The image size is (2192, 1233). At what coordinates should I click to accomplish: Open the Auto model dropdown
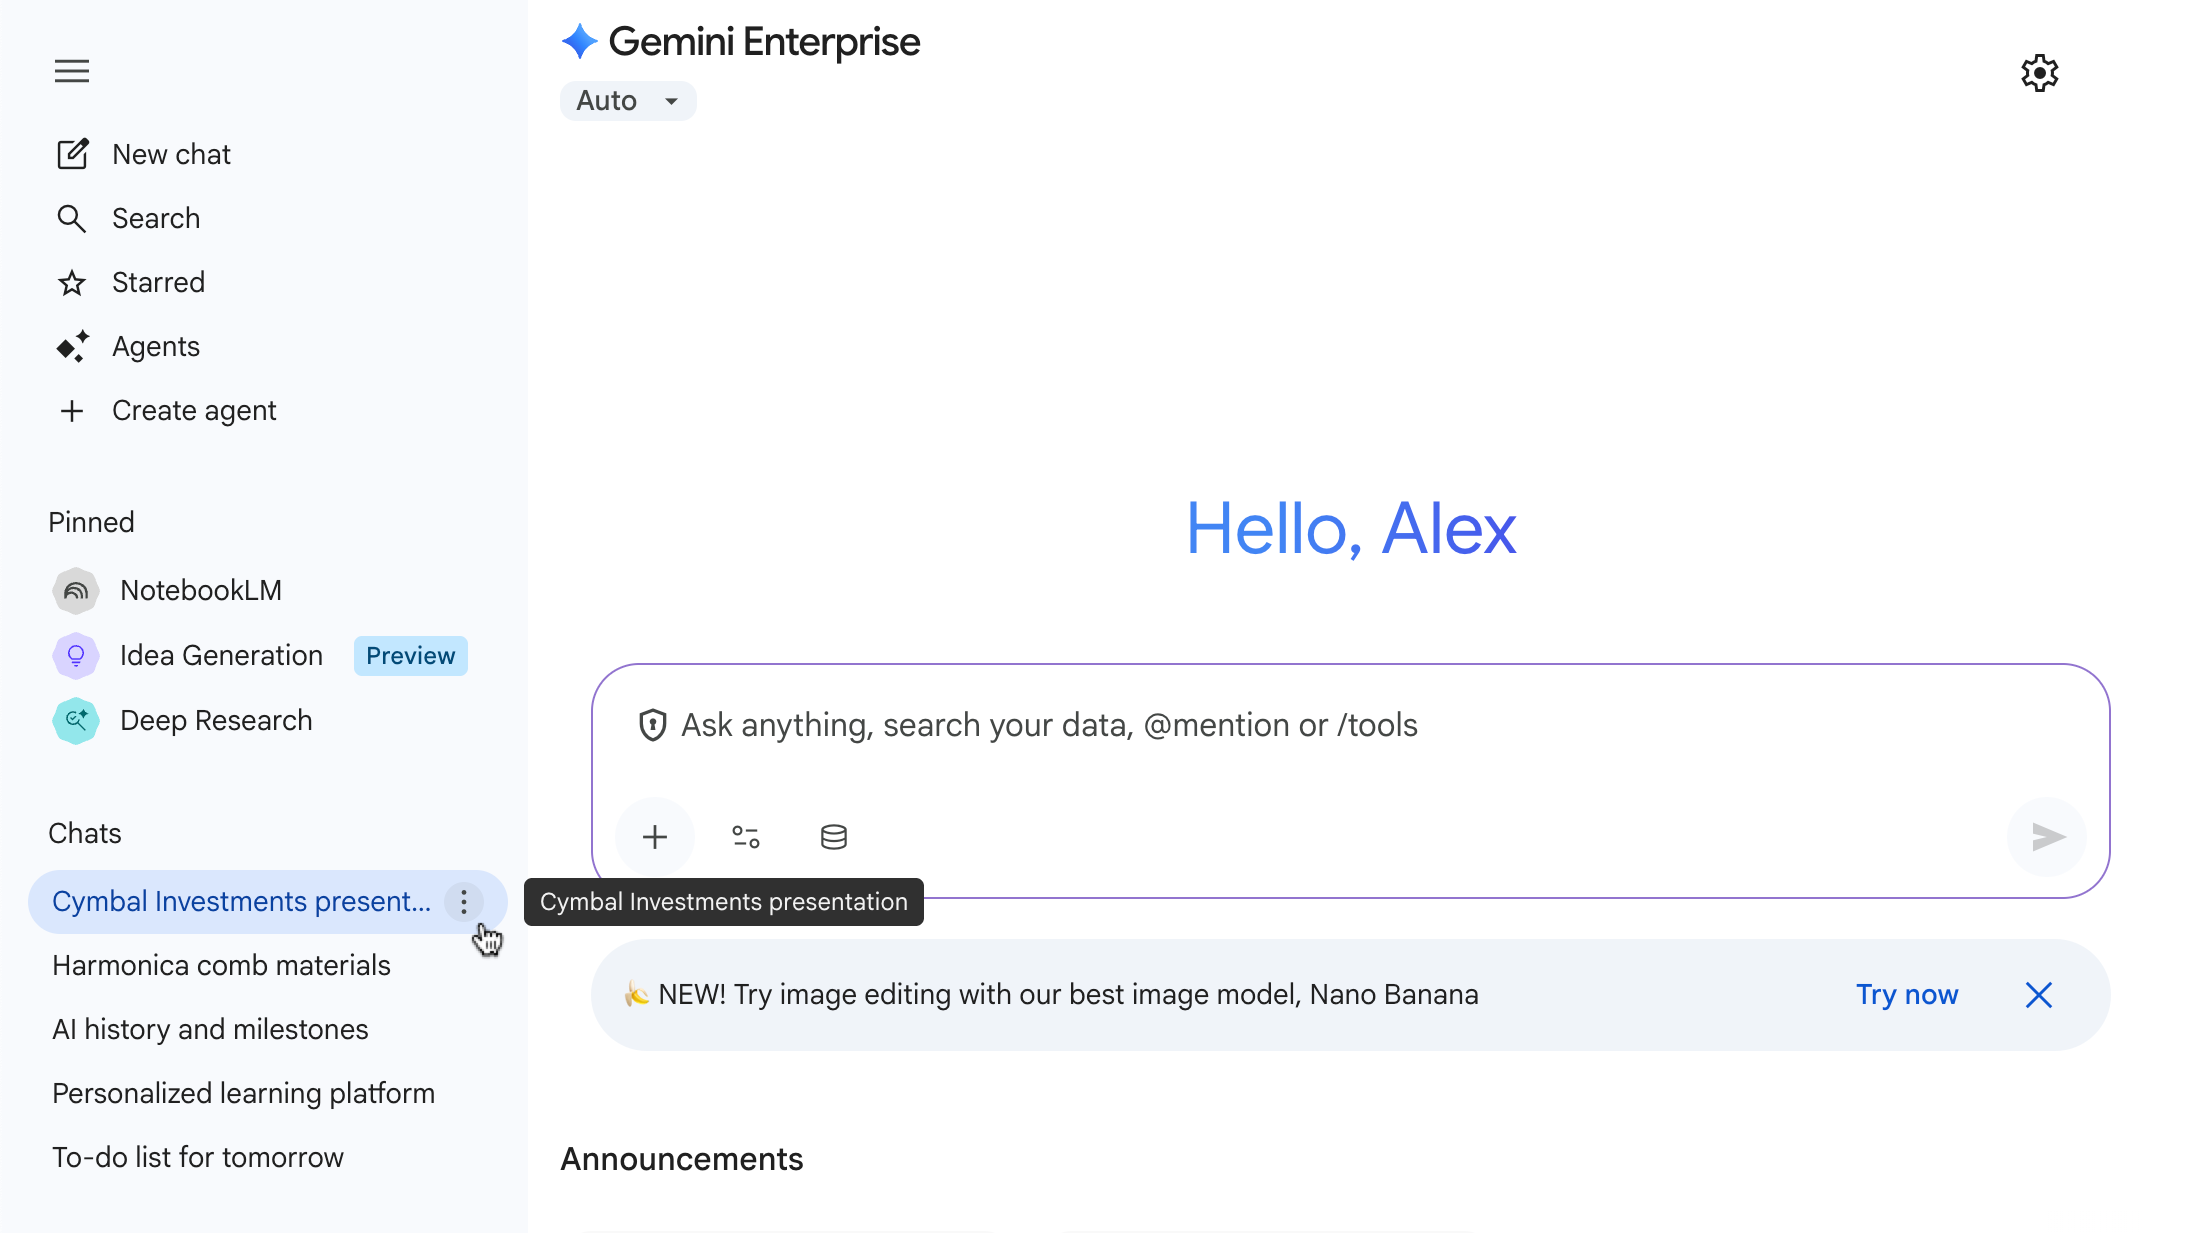click(x=628, y=100)
